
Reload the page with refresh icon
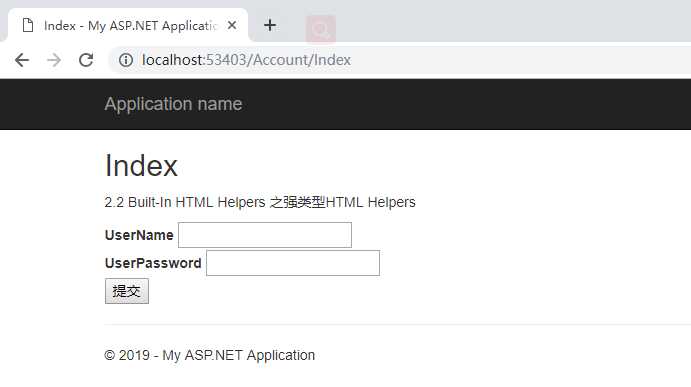[86, 60]
